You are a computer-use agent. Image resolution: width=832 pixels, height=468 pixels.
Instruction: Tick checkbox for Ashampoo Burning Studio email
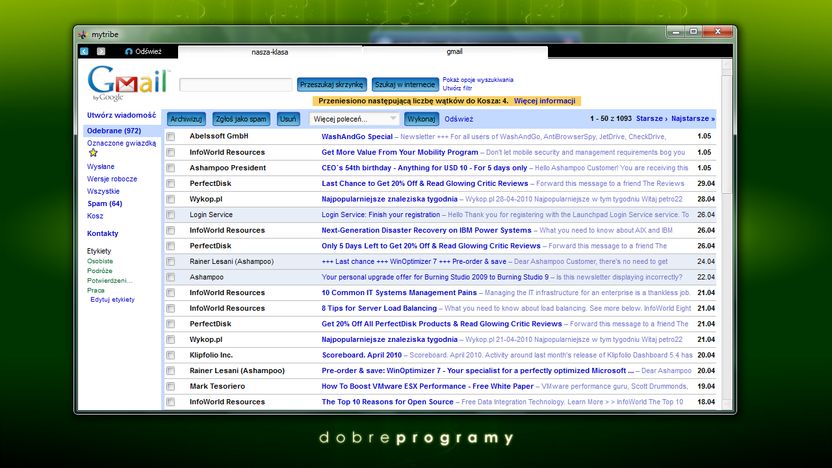(x=171, y=278)
